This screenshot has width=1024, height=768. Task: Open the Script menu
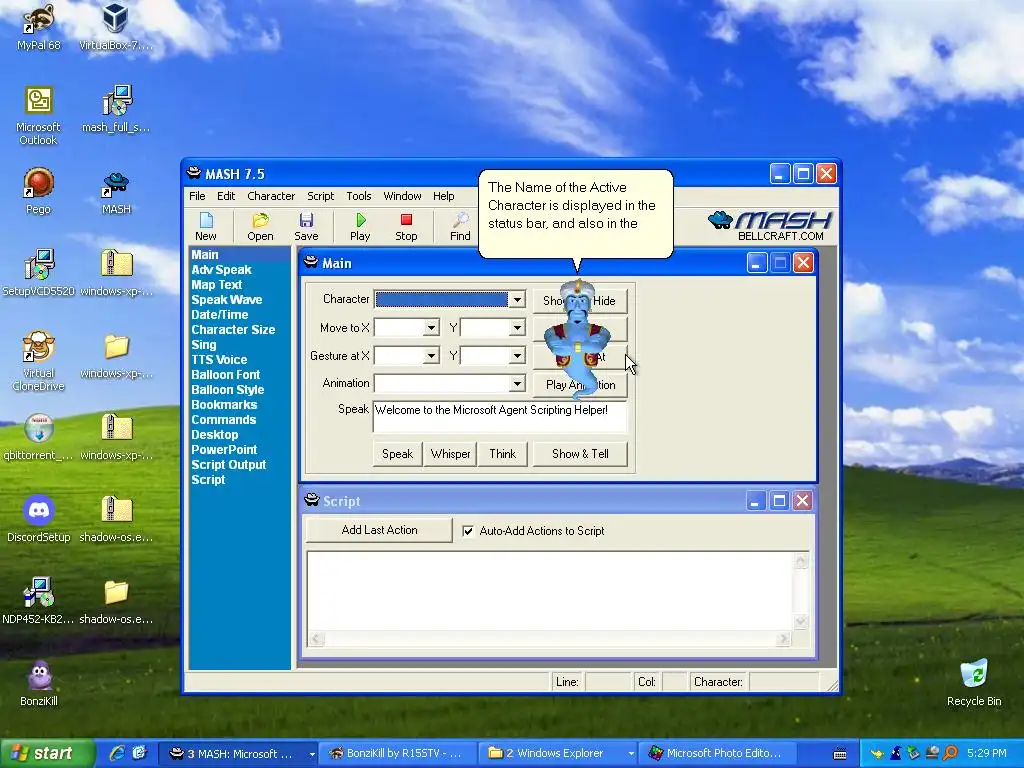tap(321, 196)
